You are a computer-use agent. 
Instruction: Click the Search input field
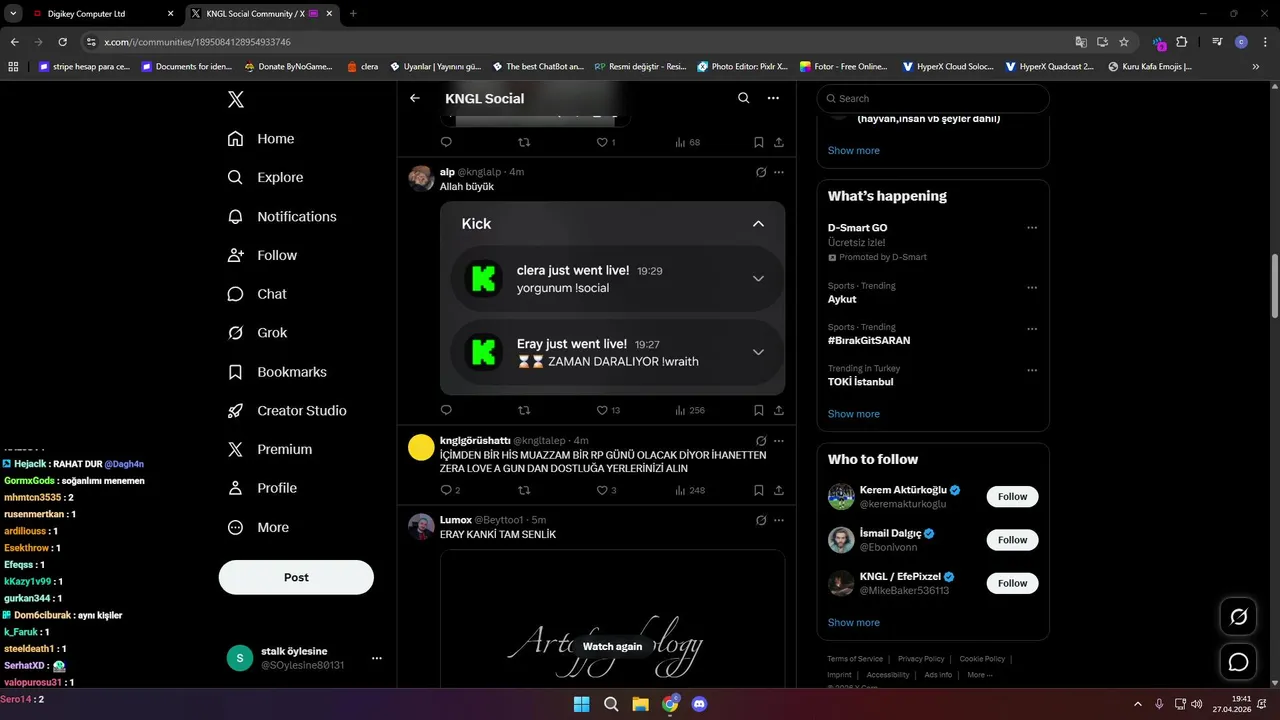pos(933,98)
